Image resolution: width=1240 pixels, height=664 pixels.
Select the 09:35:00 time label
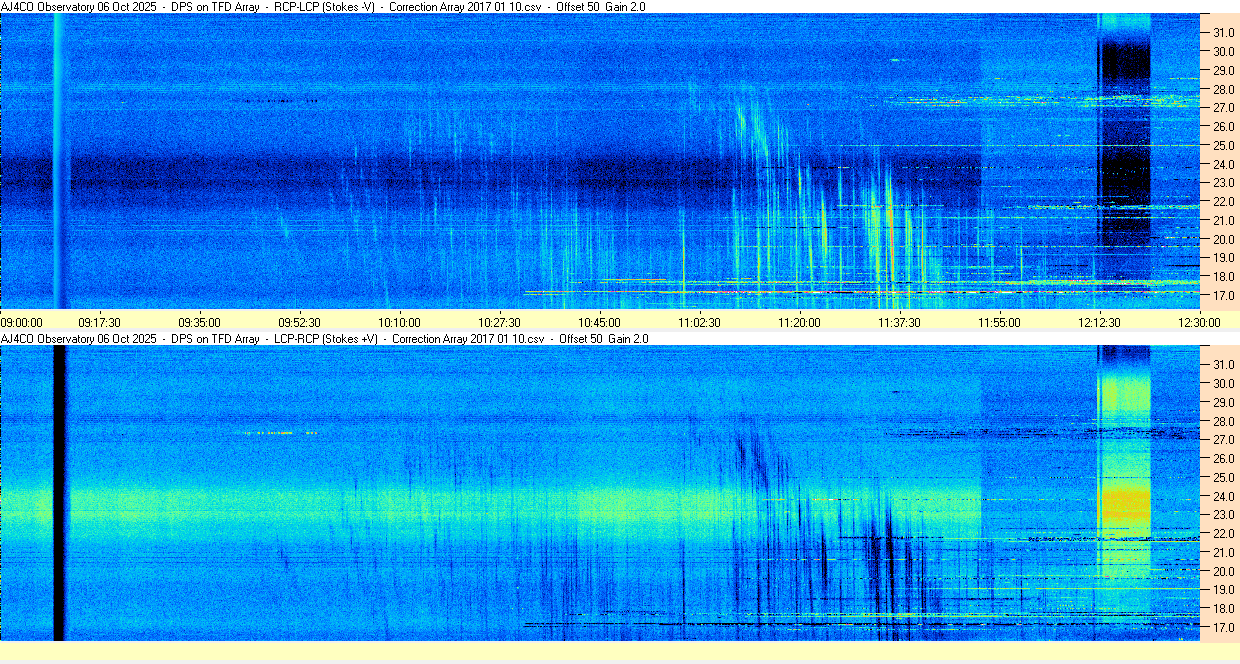200,323
